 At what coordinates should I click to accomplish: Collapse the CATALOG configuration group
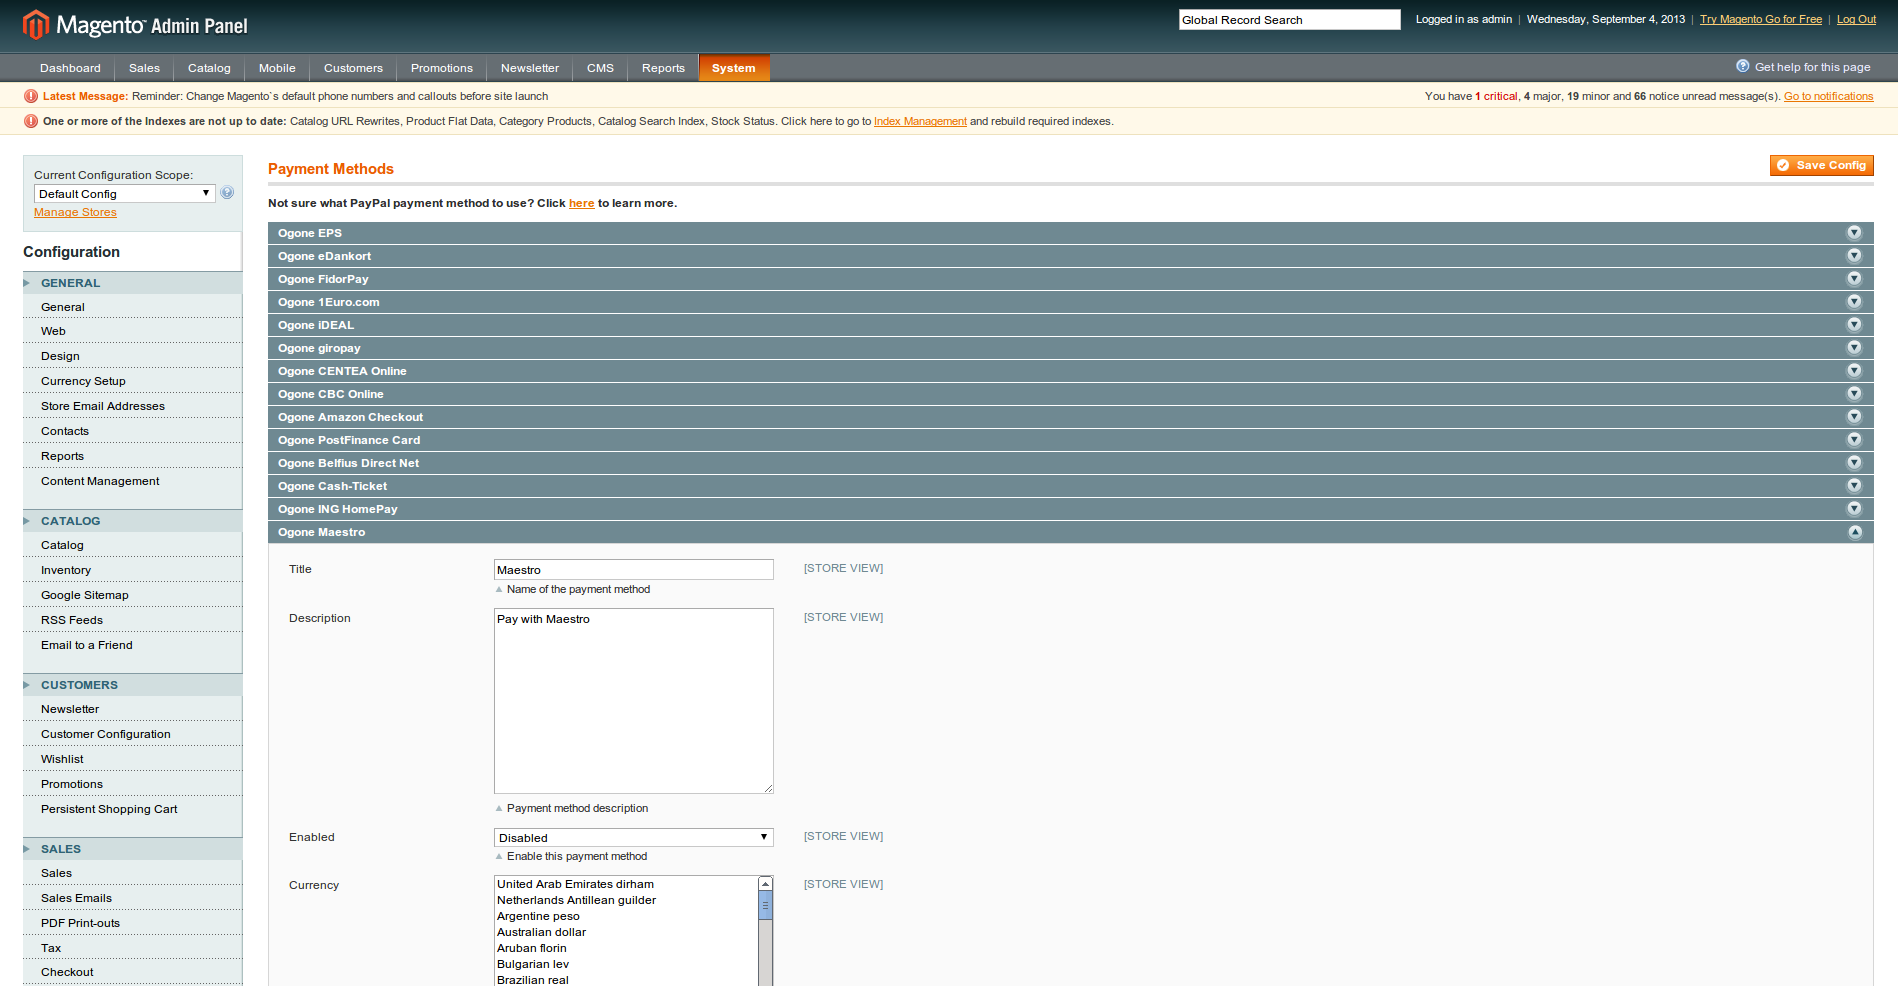pos(132,521)
